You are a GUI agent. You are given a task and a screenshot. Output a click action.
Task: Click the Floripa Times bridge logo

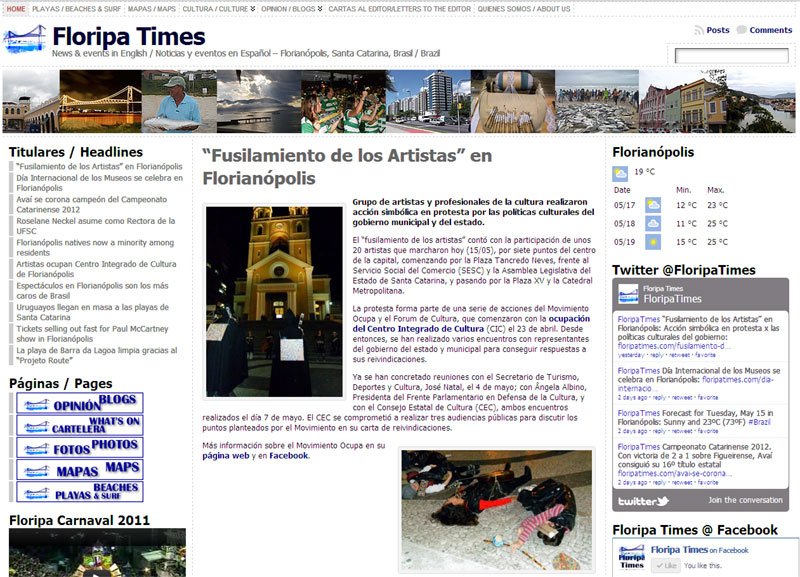24,39
